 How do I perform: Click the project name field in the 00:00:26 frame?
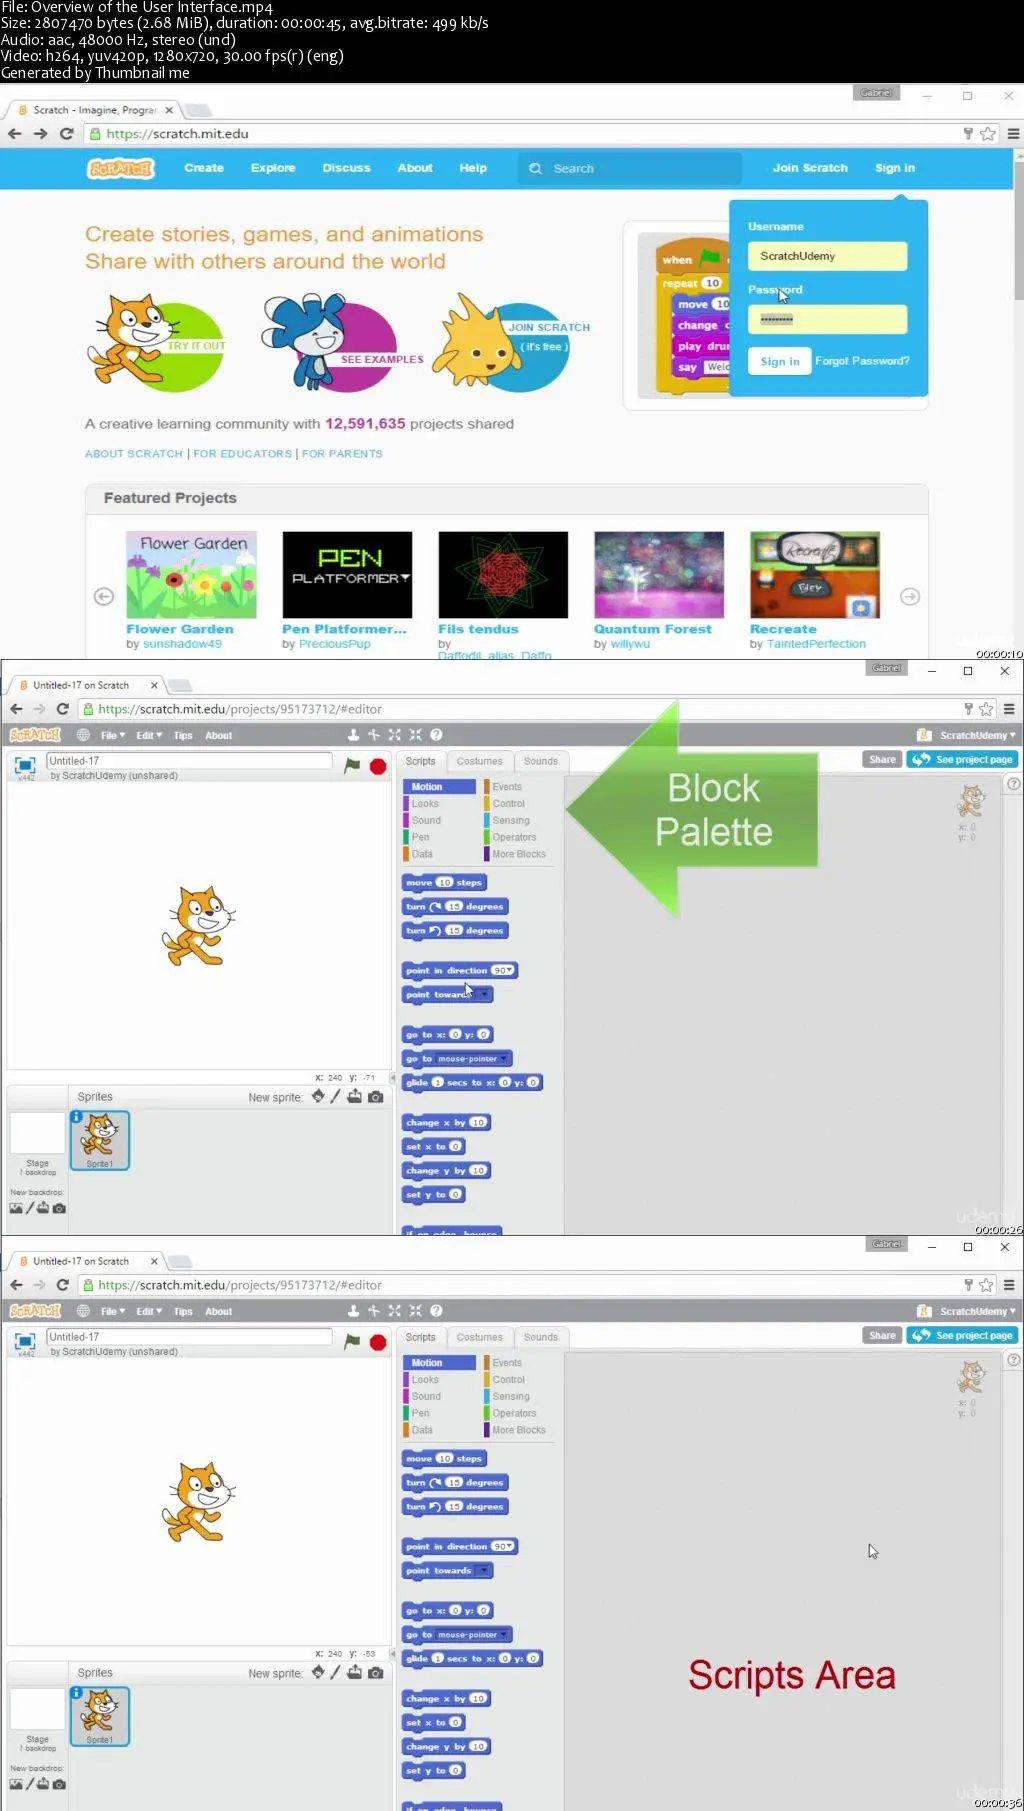[x=189, y=761]
